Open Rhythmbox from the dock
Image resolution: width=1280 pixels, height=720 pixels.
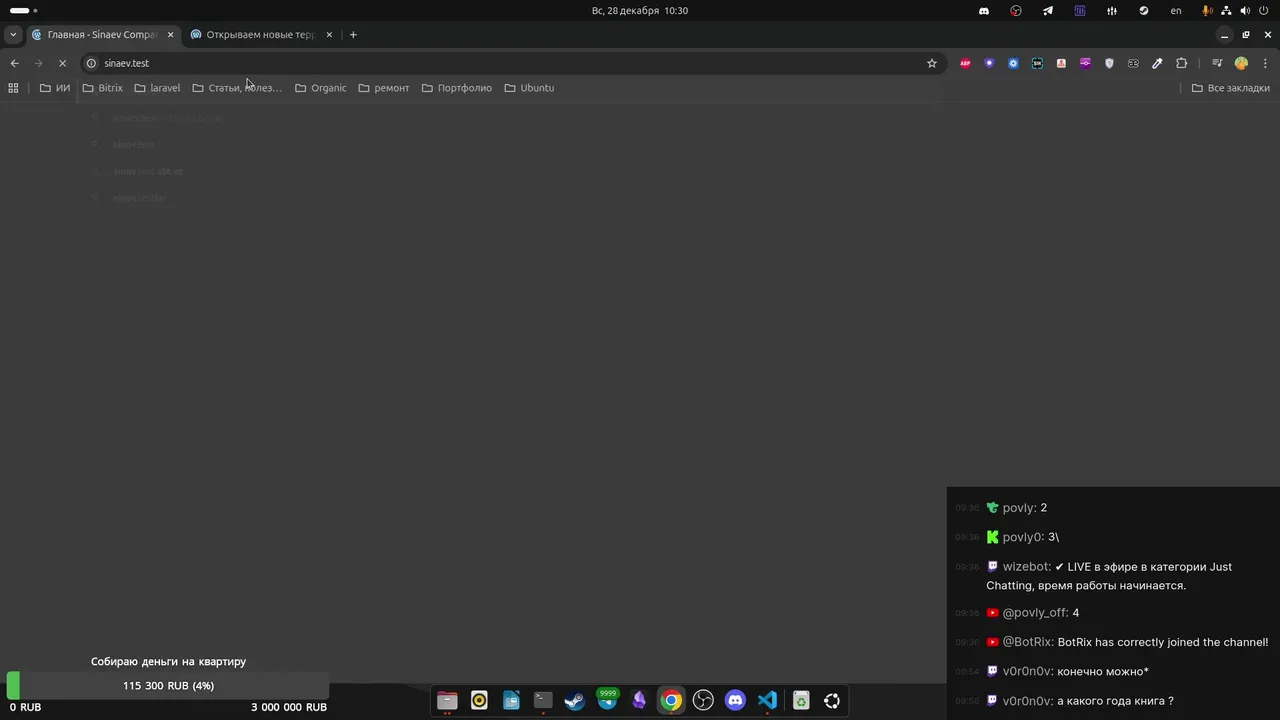tap(479, 701)
